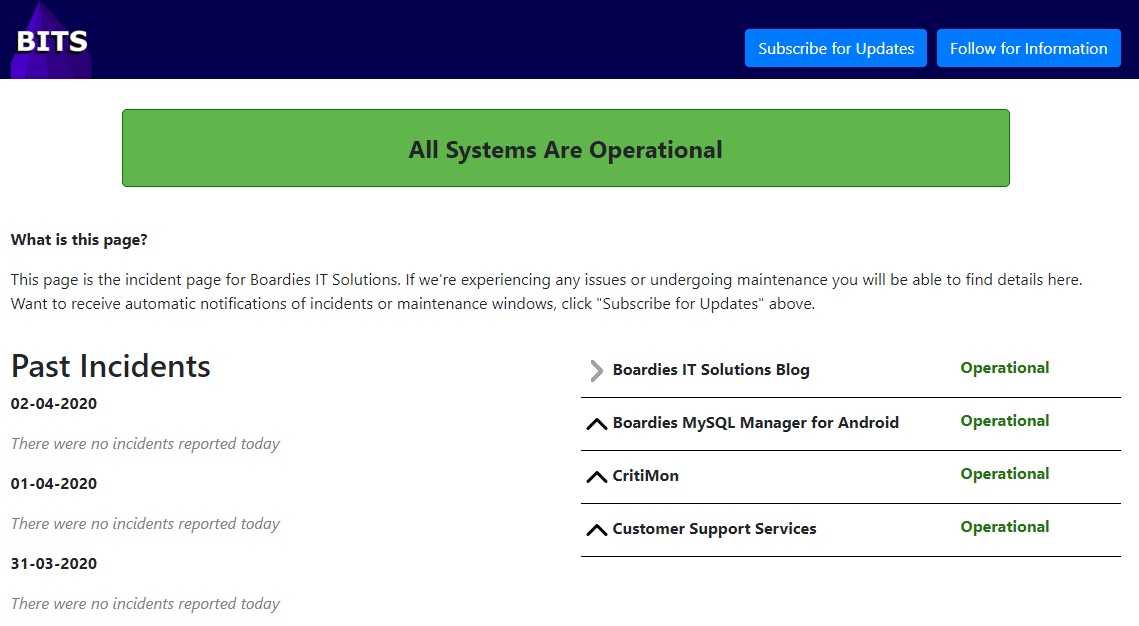This screenshot has width=1139, height=626.
Task: Open the Customer Support Services name
Action: [714, 529]
